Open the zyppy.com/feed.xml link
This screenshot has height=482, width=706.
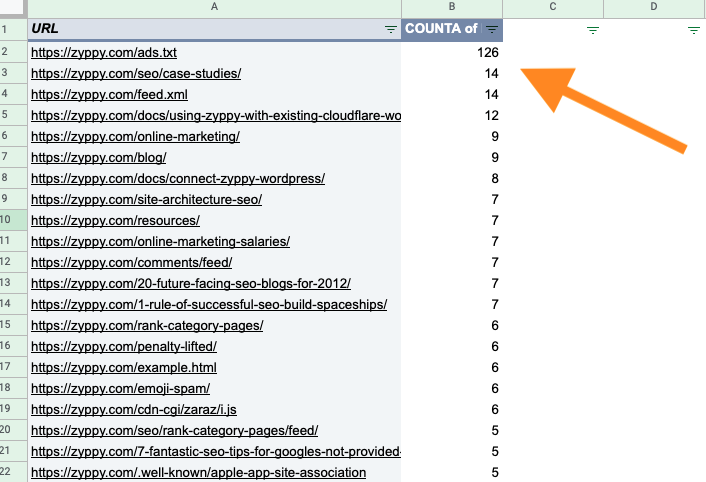point(109,95)
